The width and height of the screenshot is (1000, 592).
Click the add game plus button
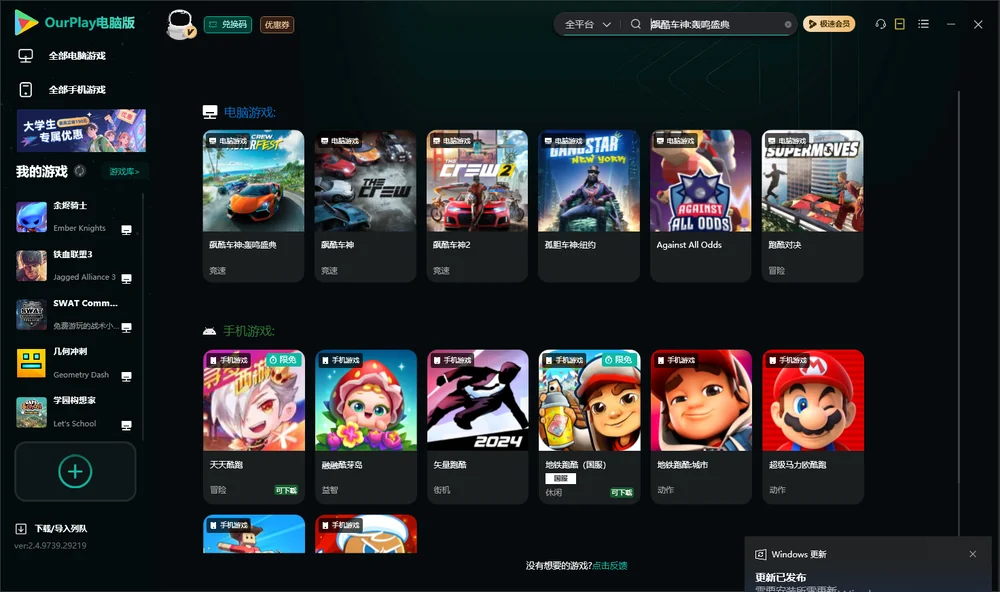pyautogui.click(x=75, y=471)
